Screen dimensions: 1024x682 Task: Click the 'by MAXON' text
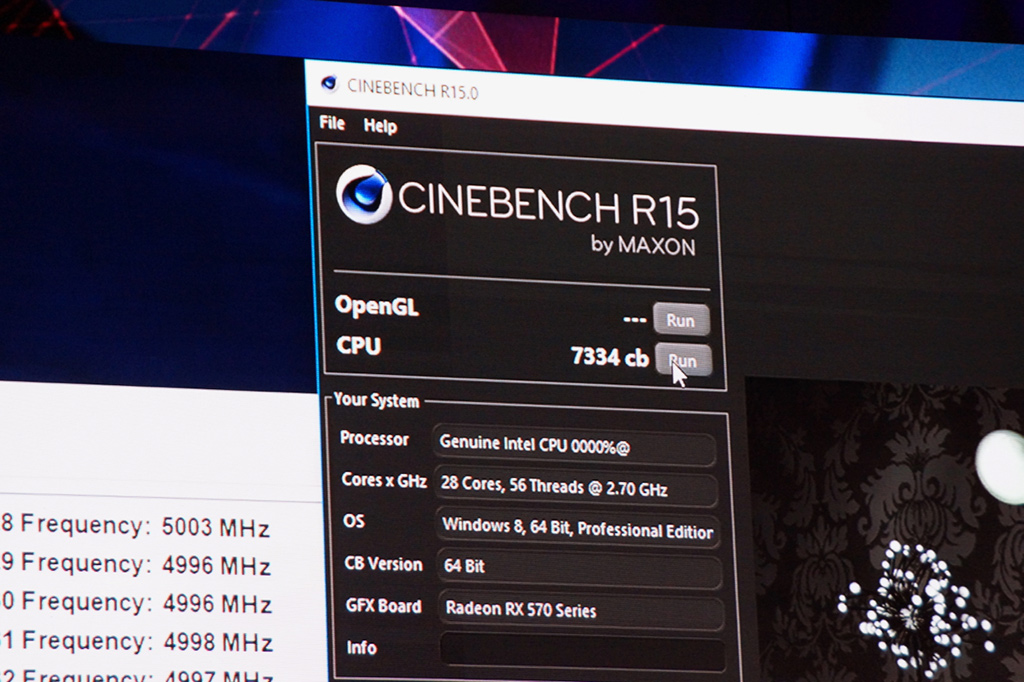point(643,245)
